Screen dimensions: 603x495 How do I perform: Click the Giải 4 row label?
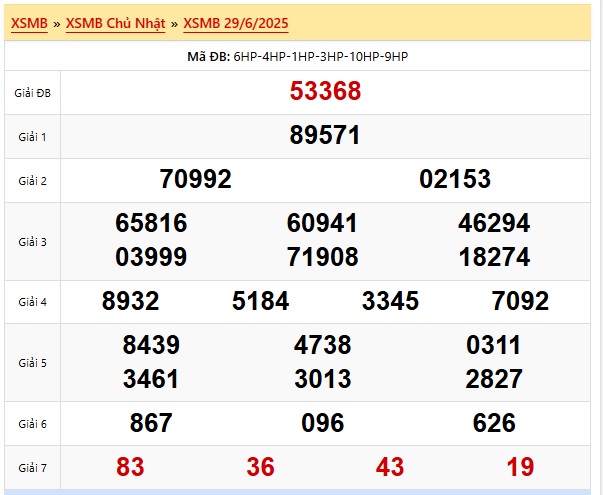[x=32, y=302]
